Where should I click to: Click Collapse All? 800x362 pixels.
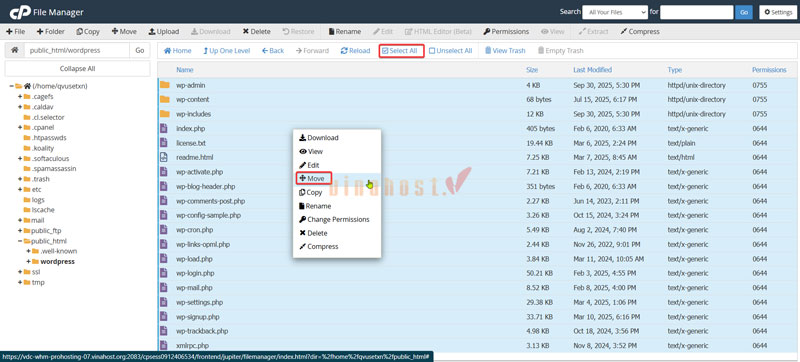click(x=78, y=68)
